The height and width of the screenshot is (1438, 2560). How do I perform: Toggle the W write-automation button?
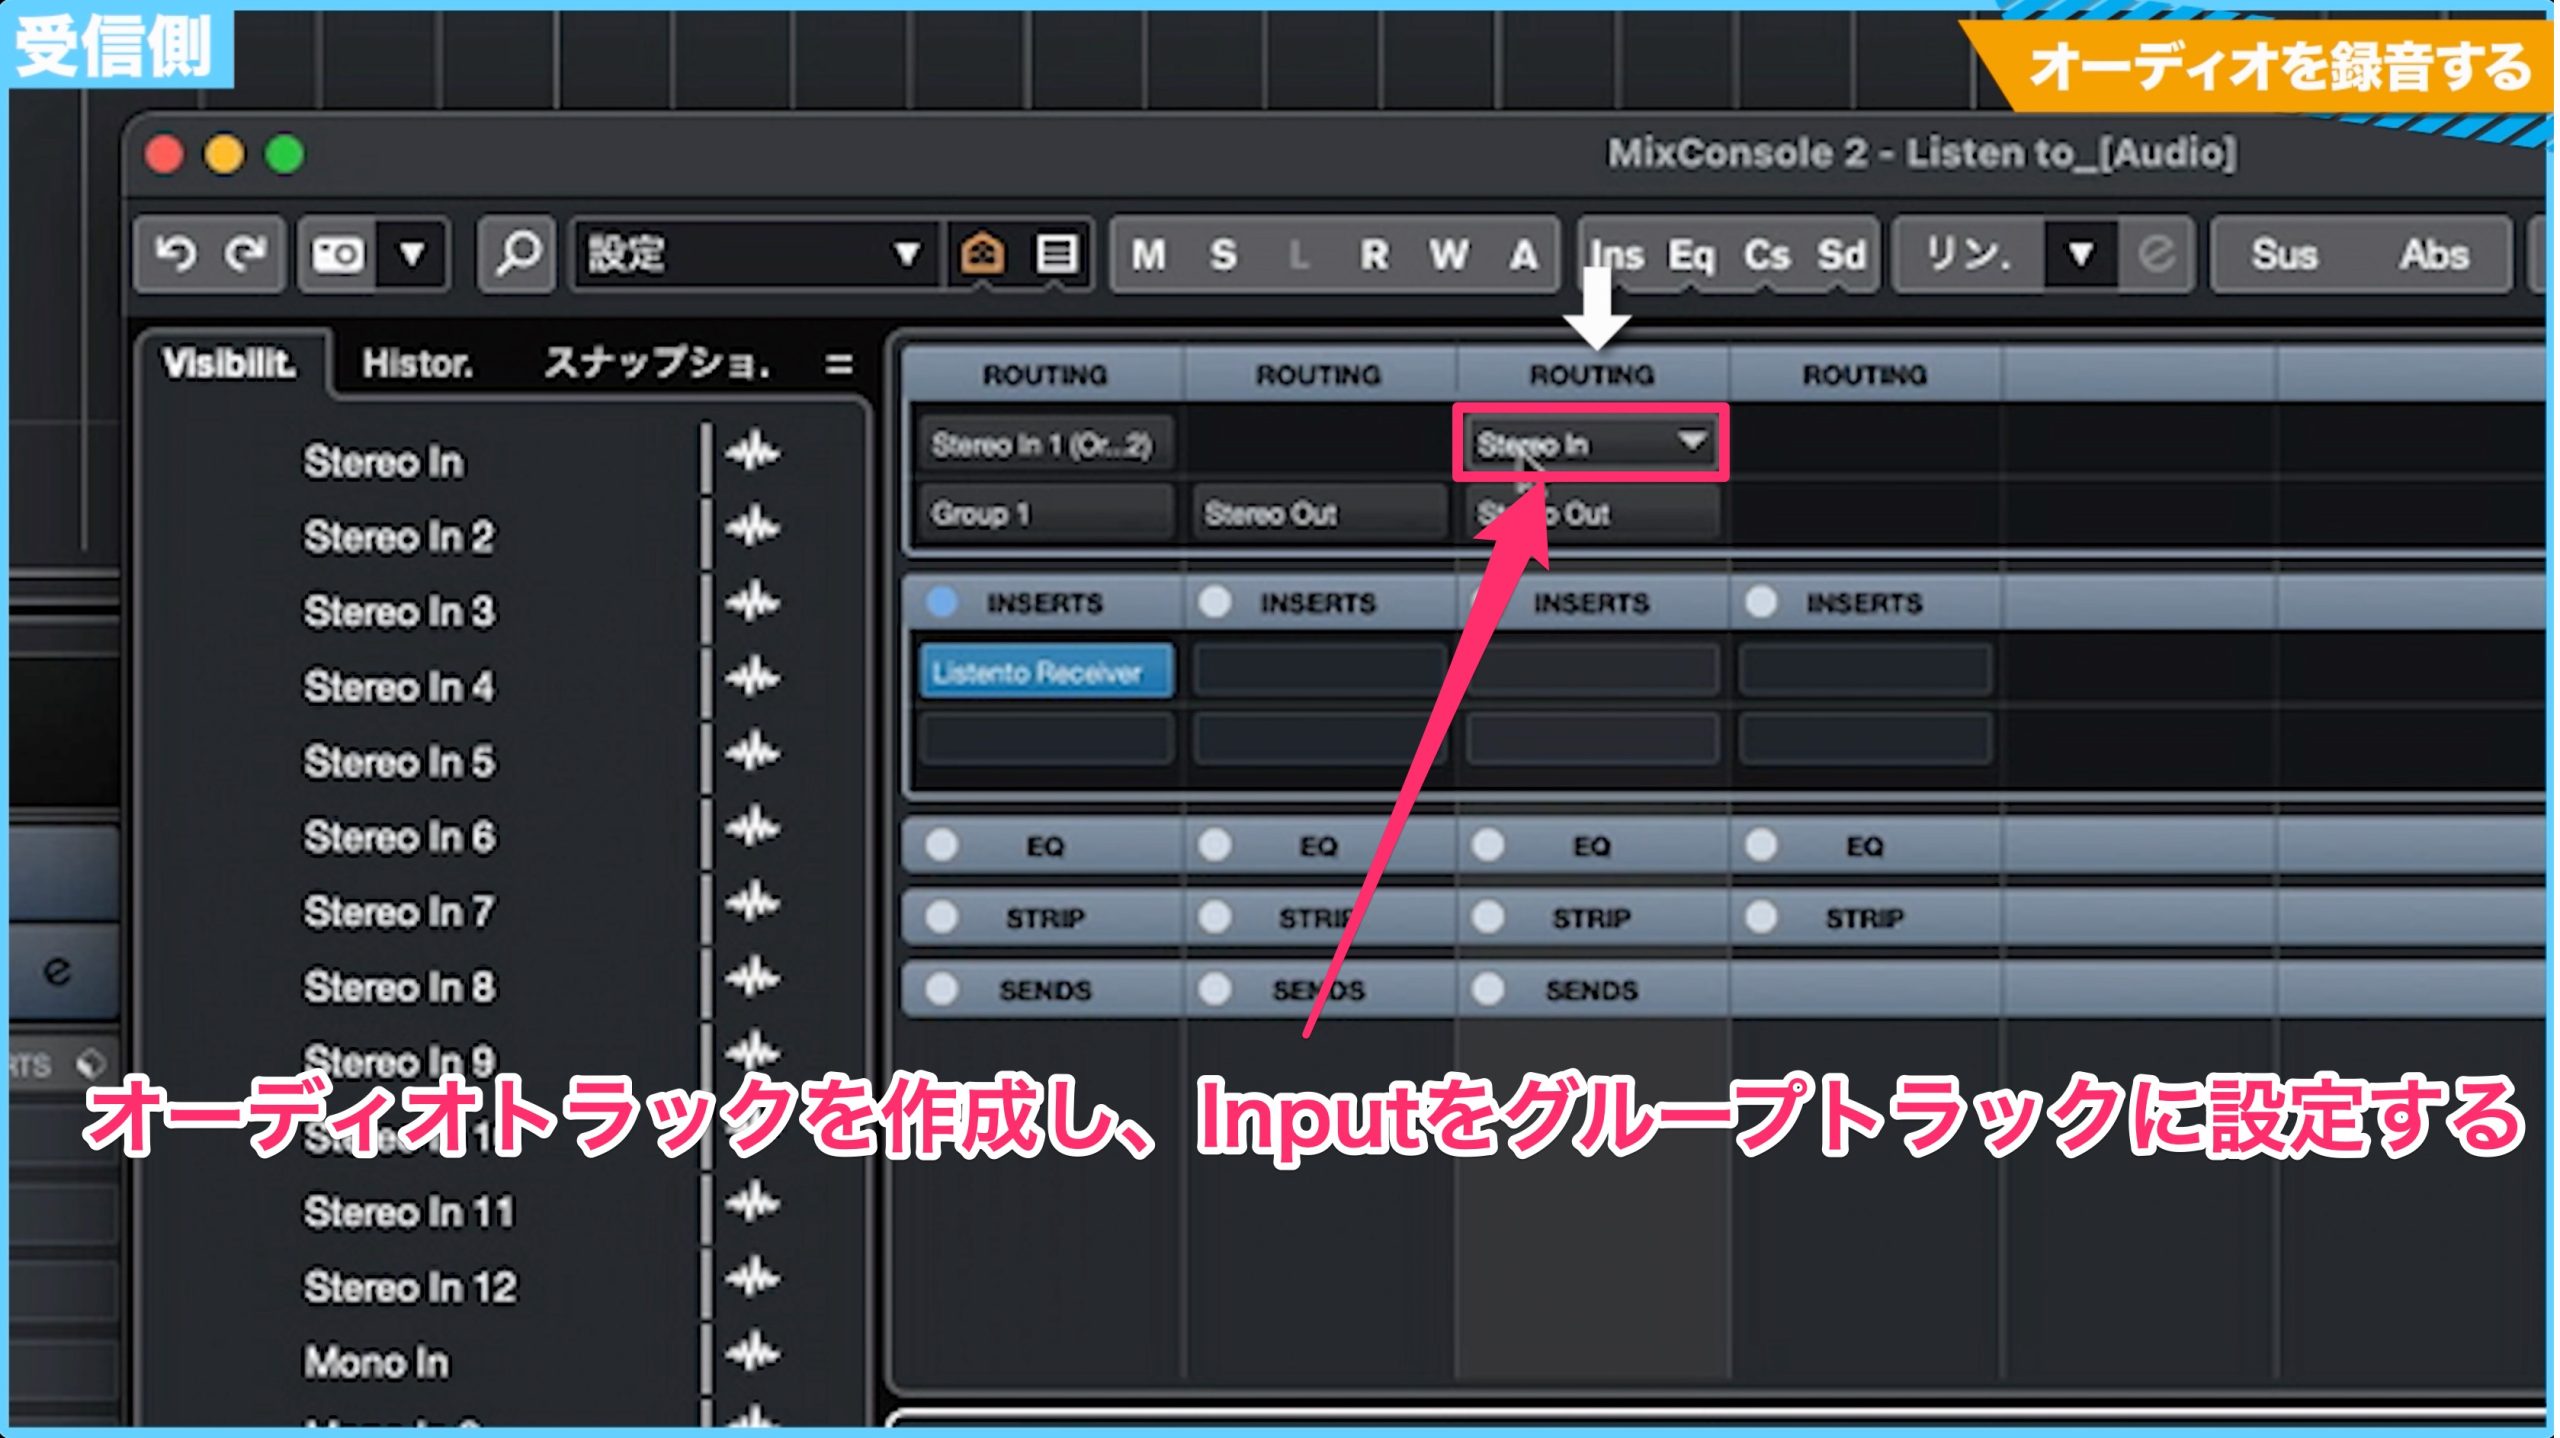click(1448, 255)
